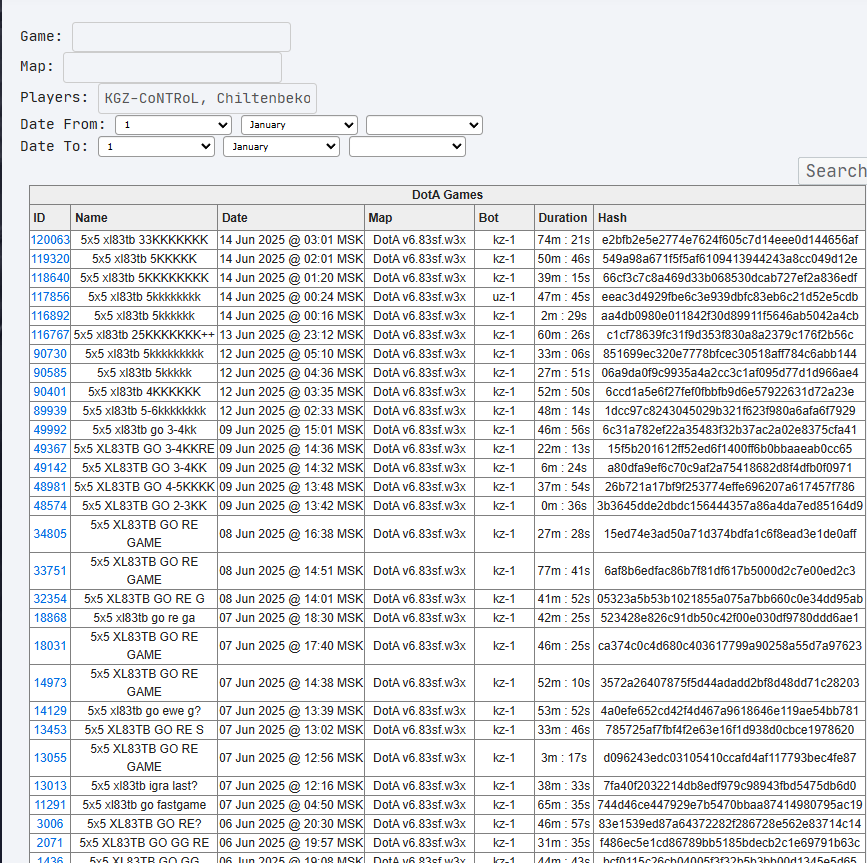
Task: Focus the Players input field
Action: [x=207, y=98]
